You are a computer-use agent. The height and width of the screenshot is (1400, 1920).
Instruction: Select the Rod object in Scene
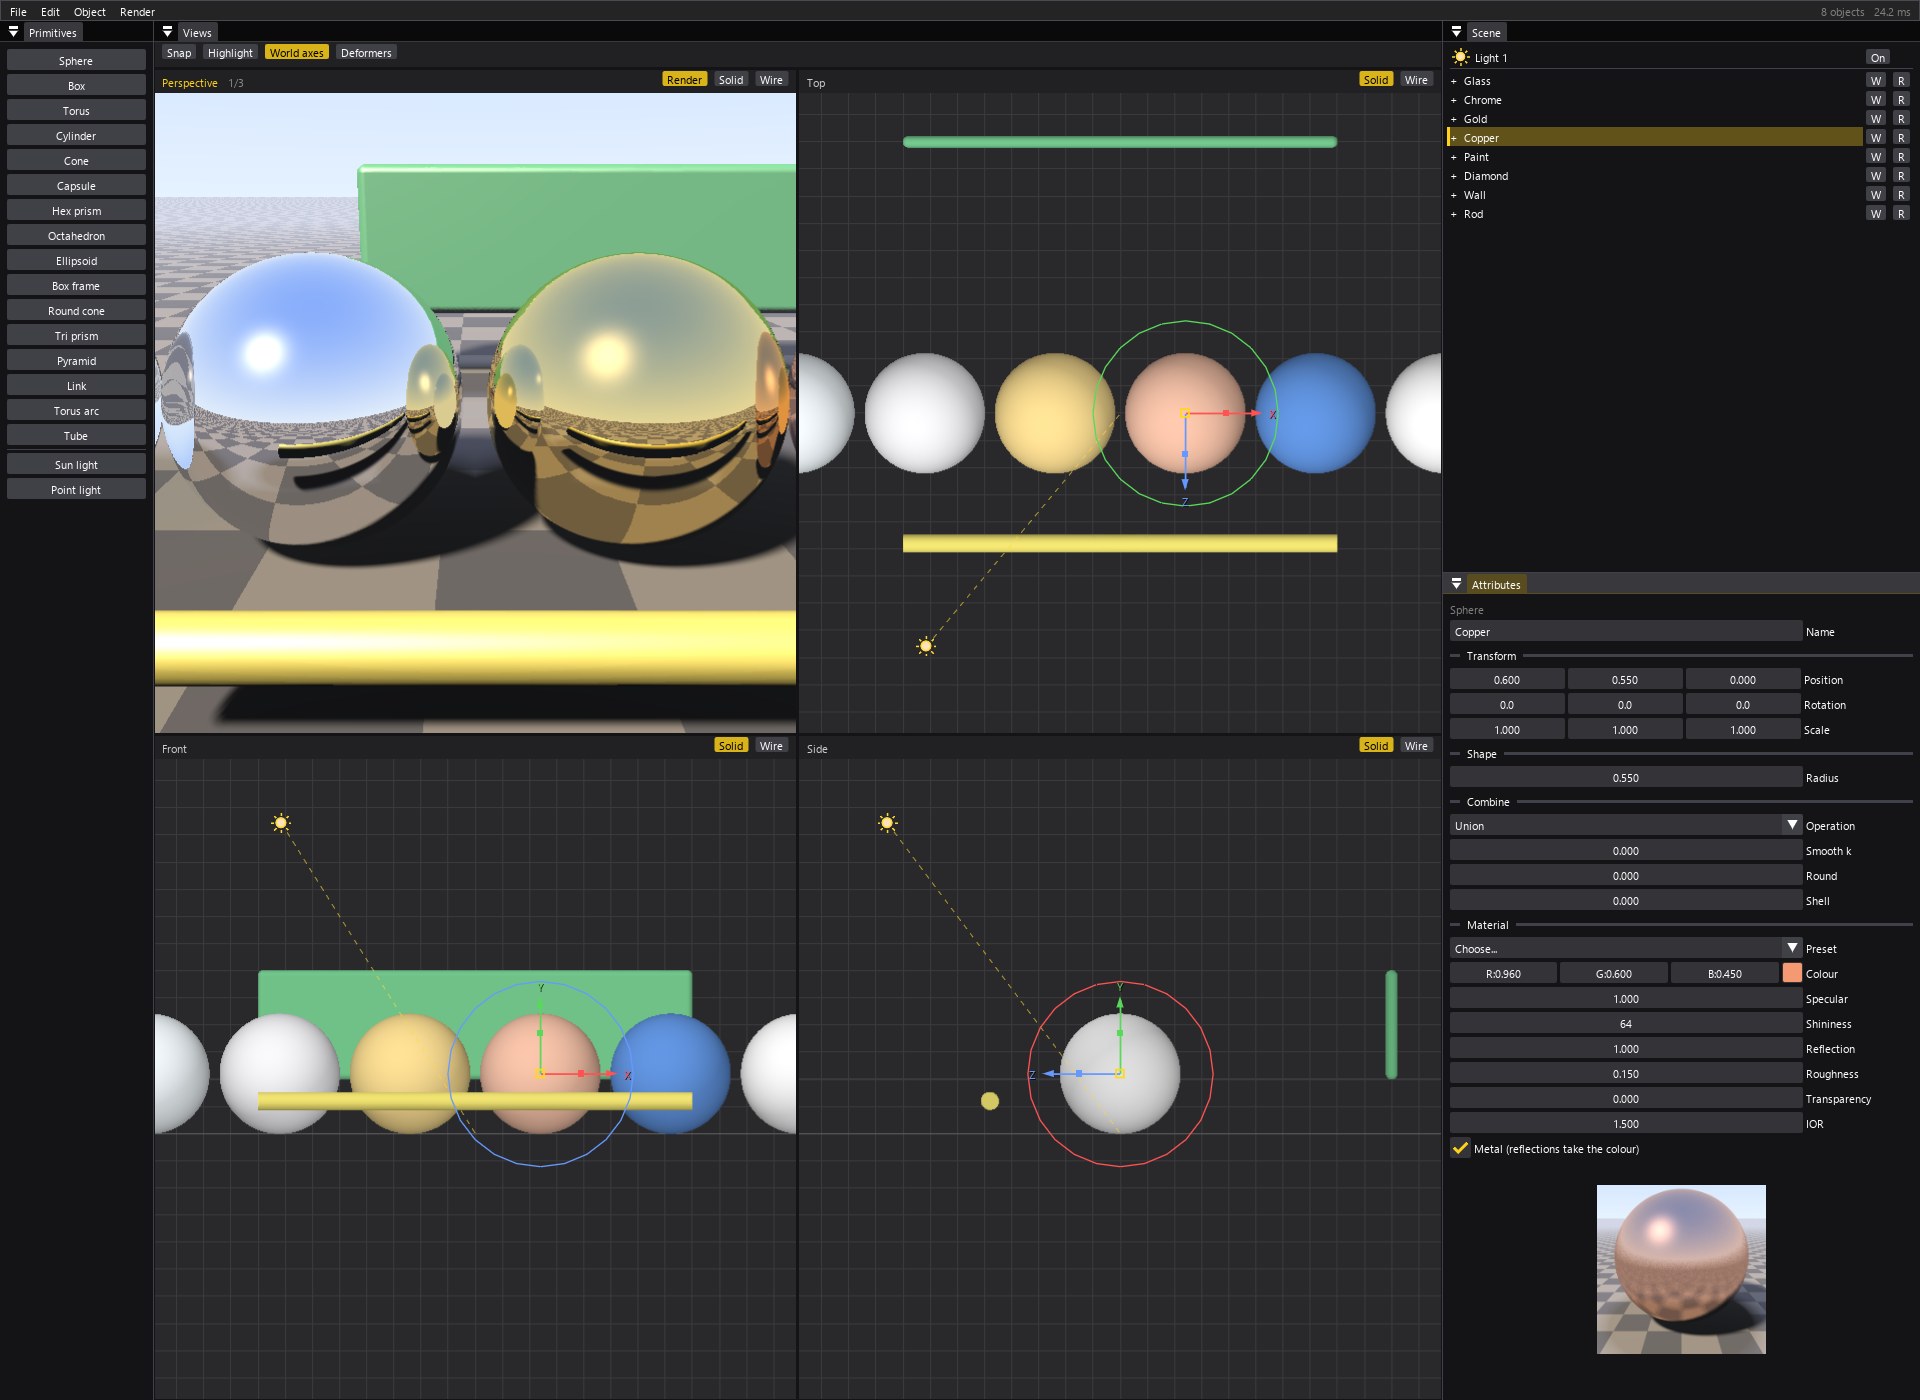[1655, 214]
